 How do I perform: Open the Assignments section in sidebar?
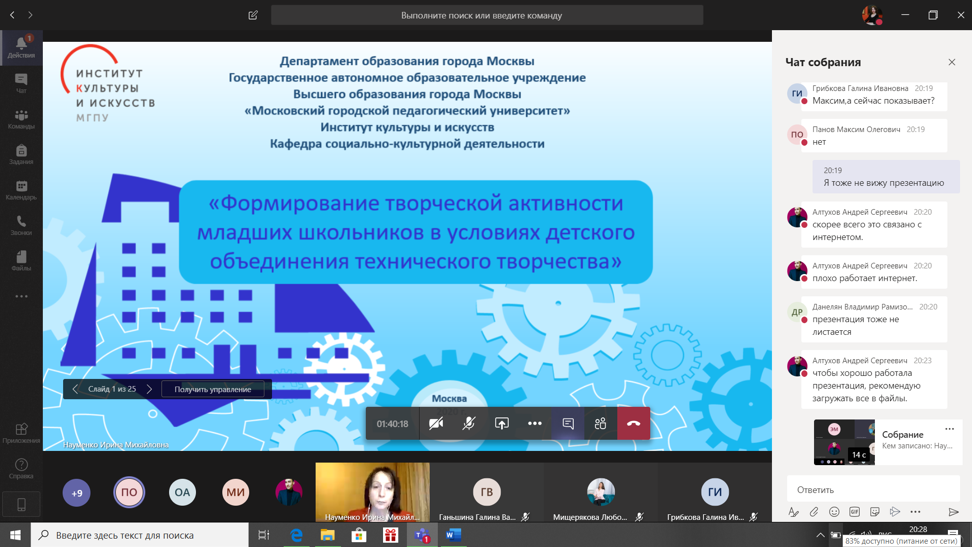21,154
